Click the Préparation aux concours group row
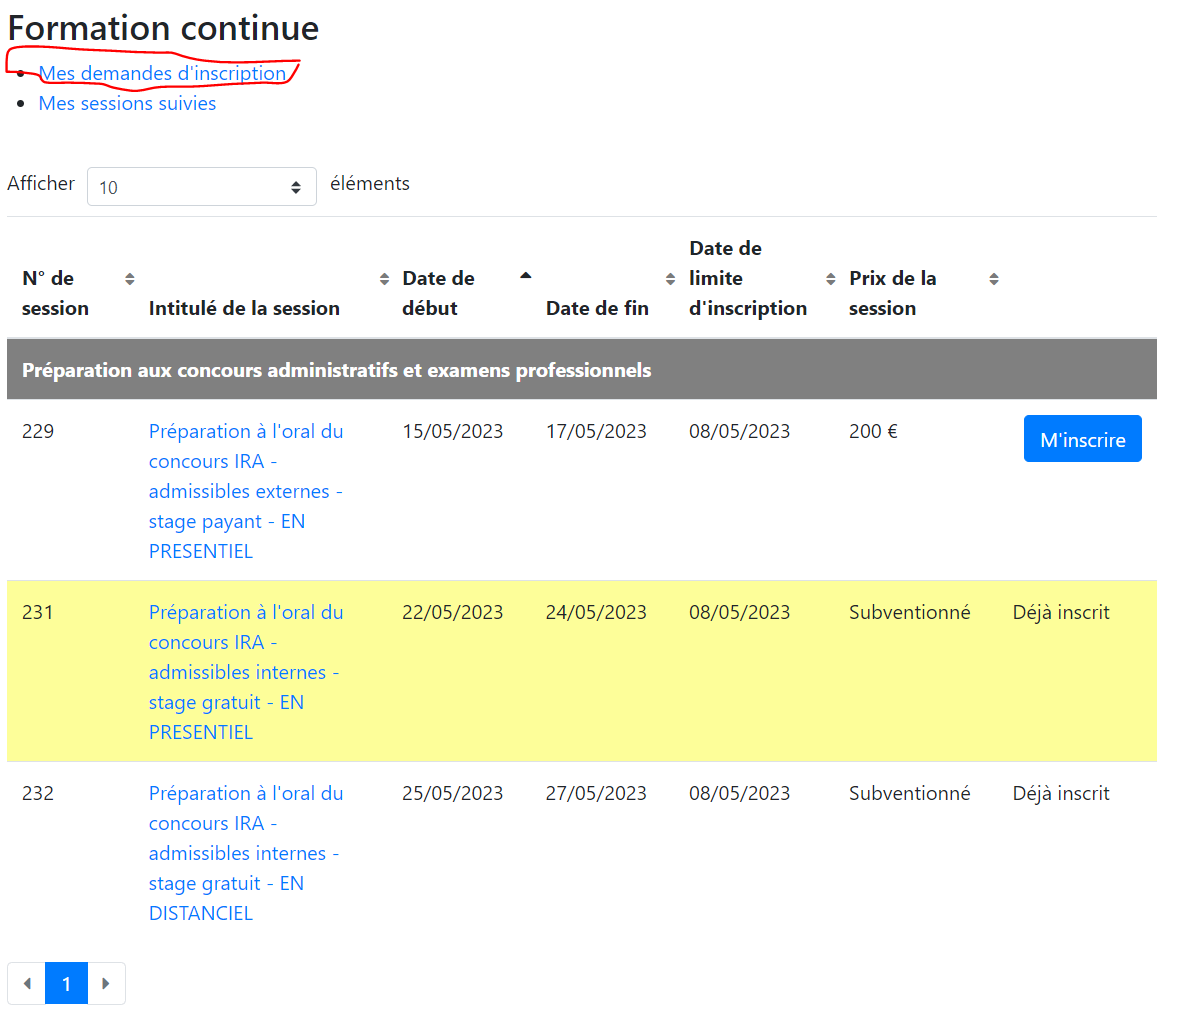The image size is (1198, 1018). coord(581,370)
